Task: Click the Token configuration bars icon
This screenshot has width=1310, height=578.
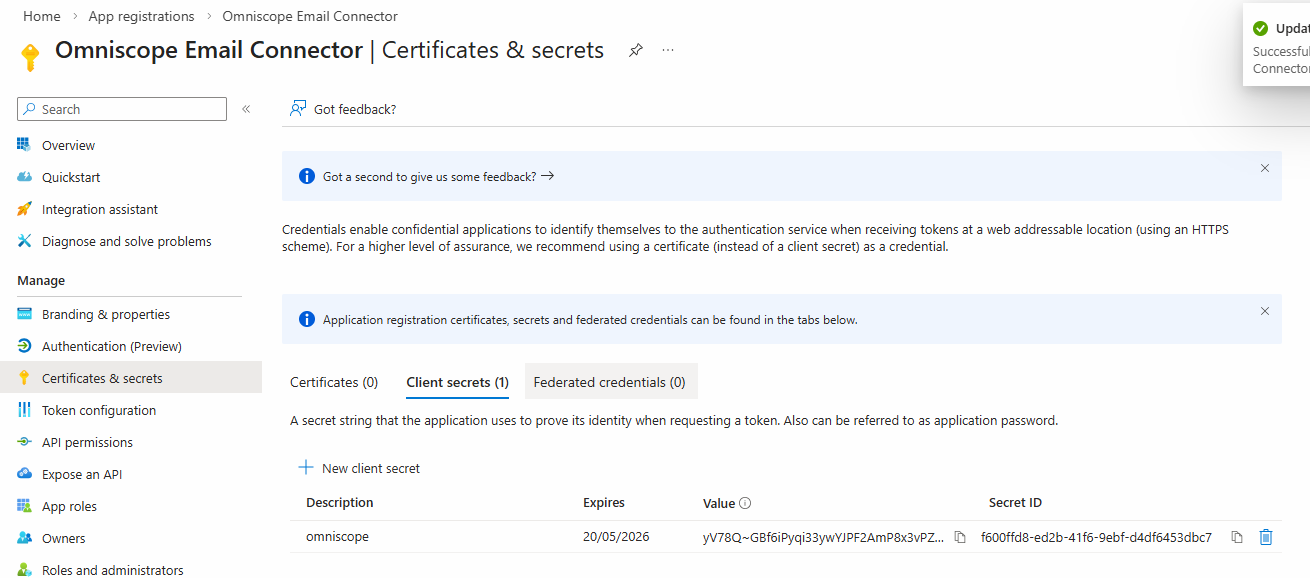Action: click(25, 410)
